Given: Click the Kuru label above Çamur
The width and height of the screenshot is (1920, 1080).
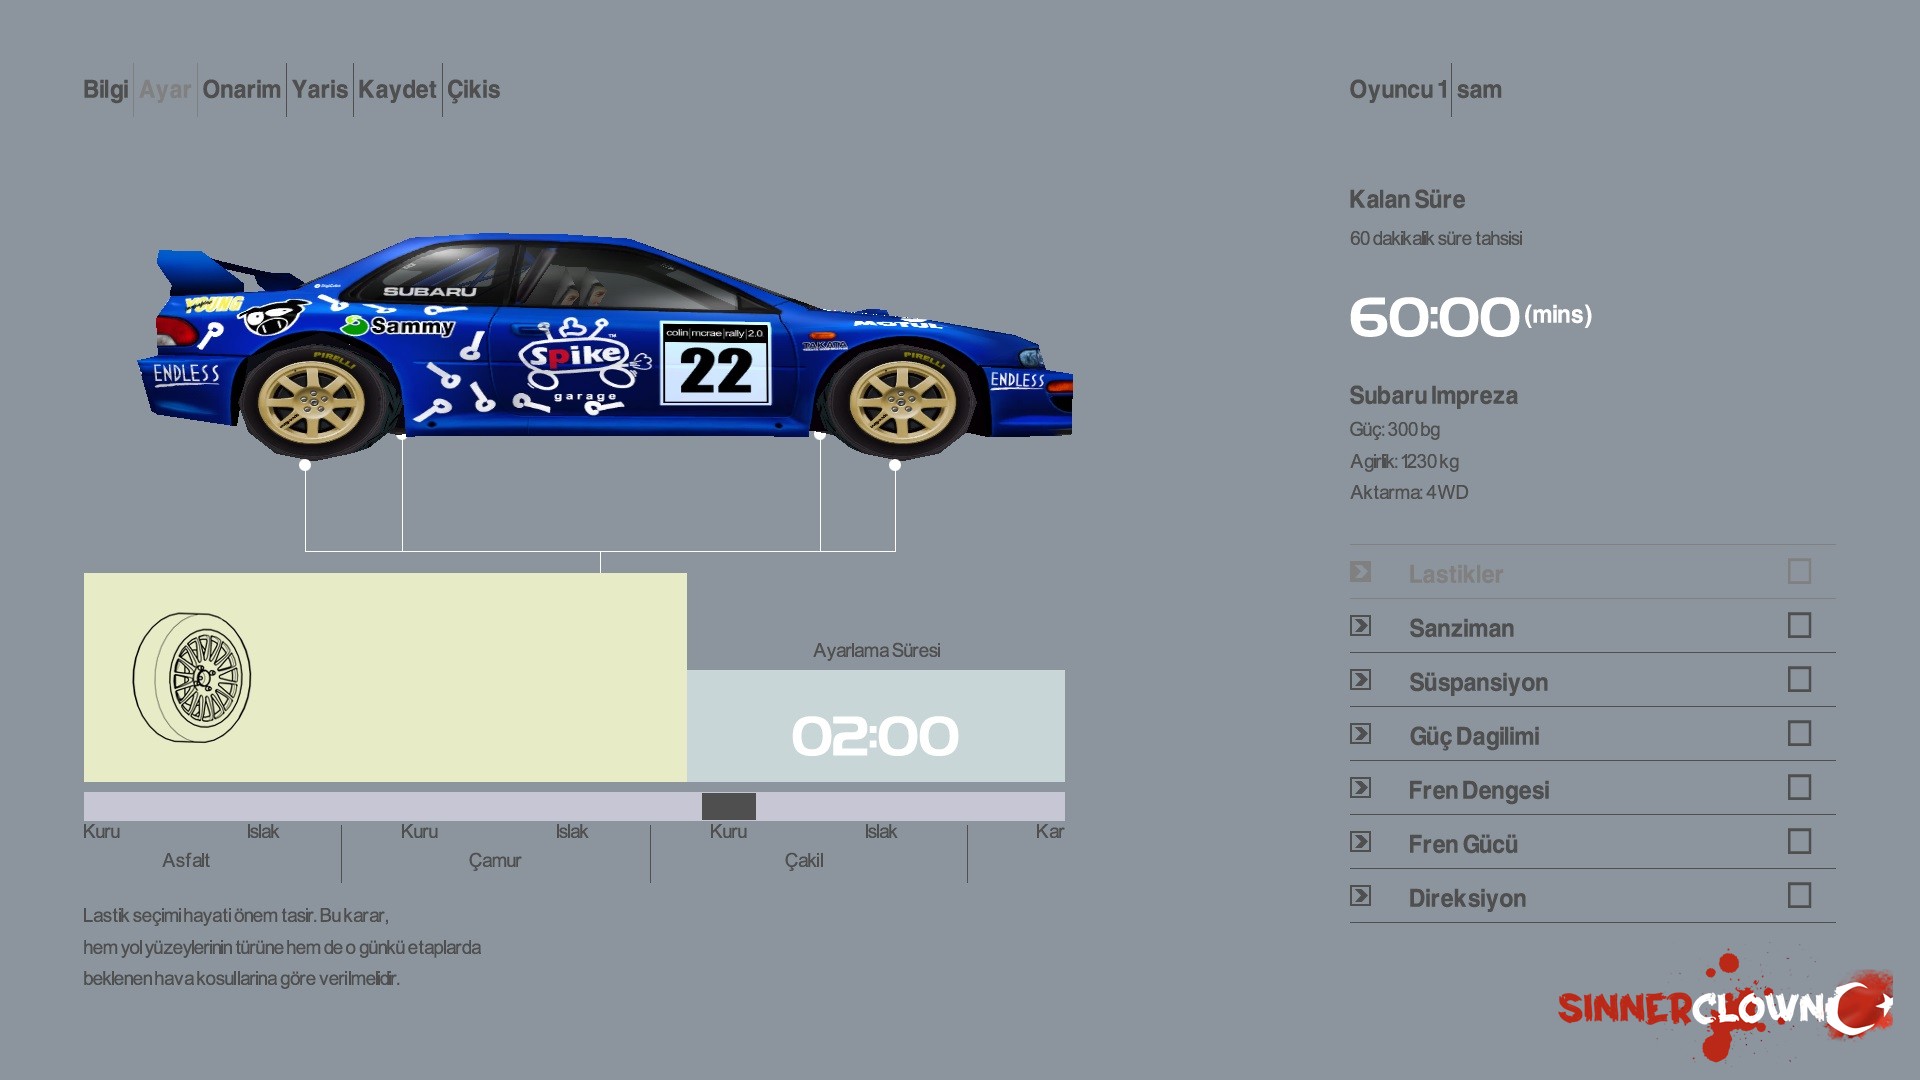Looking at the screenshot, I should 419,831.
